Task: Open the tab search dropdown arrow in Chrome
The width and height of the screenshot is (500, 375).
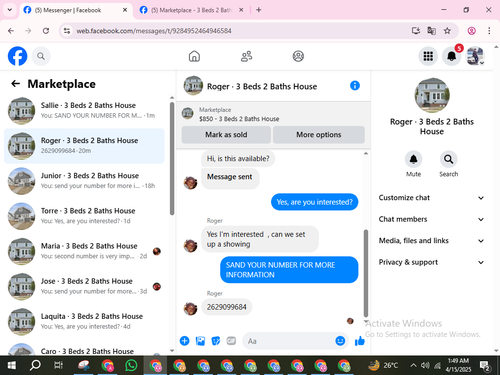Action: pyautogui.click(x=10, y=10)
